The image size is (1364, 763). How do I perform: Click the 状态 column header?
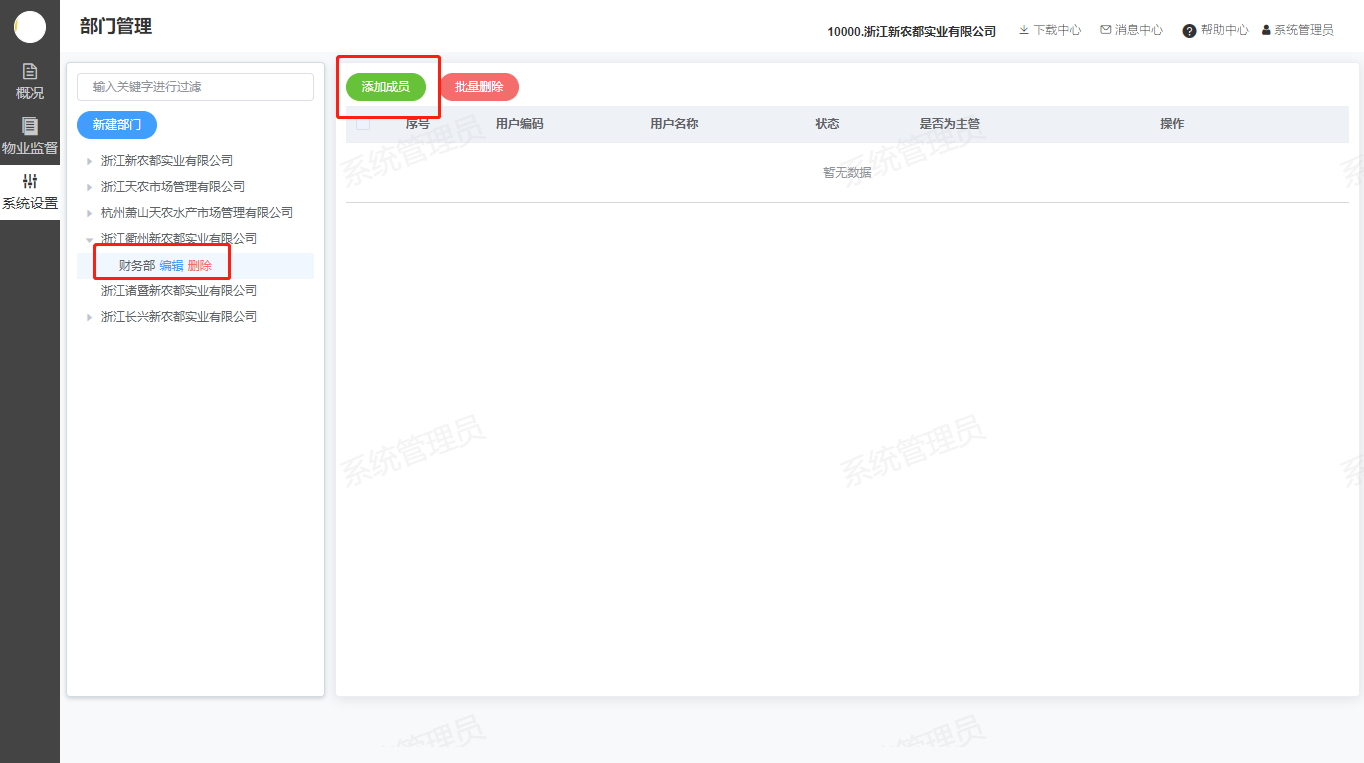pos(827,124)
